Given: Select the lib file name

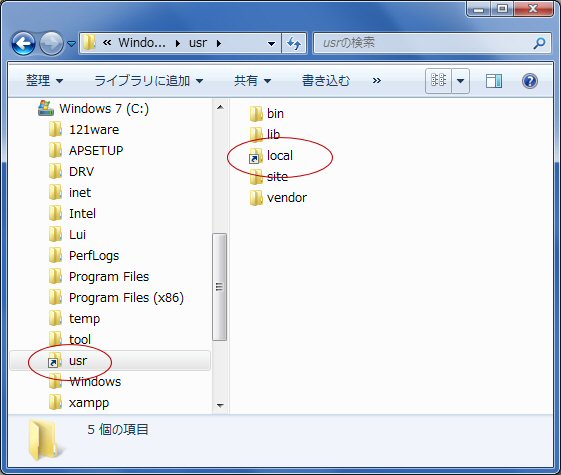Looking at the screenshot, I should pos(274,134).
